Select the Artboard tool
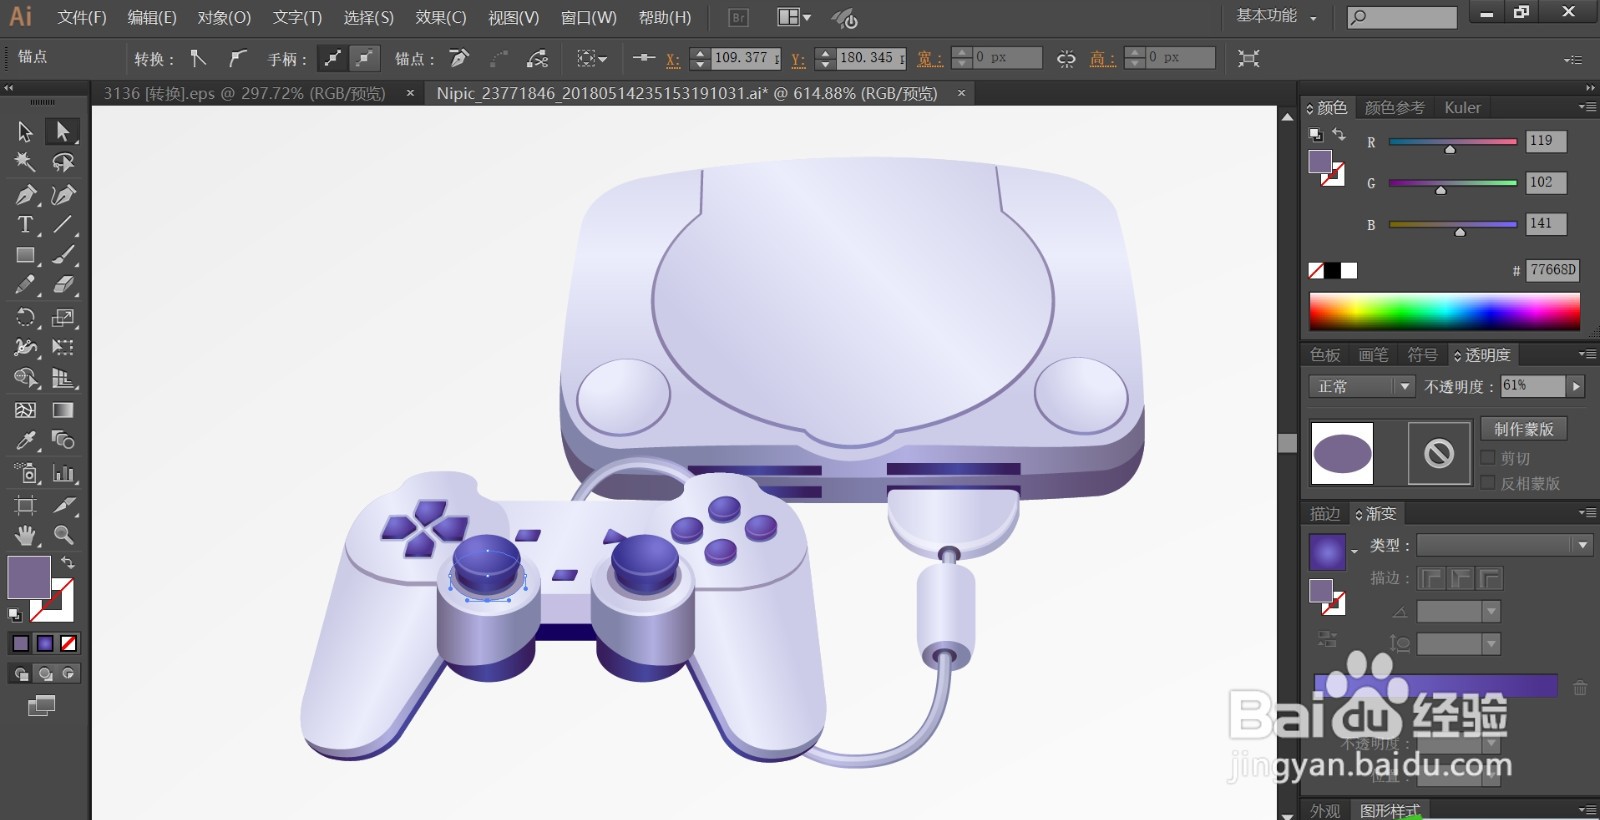Screen dimensions: 1600x820 click(x=25, y=505)
